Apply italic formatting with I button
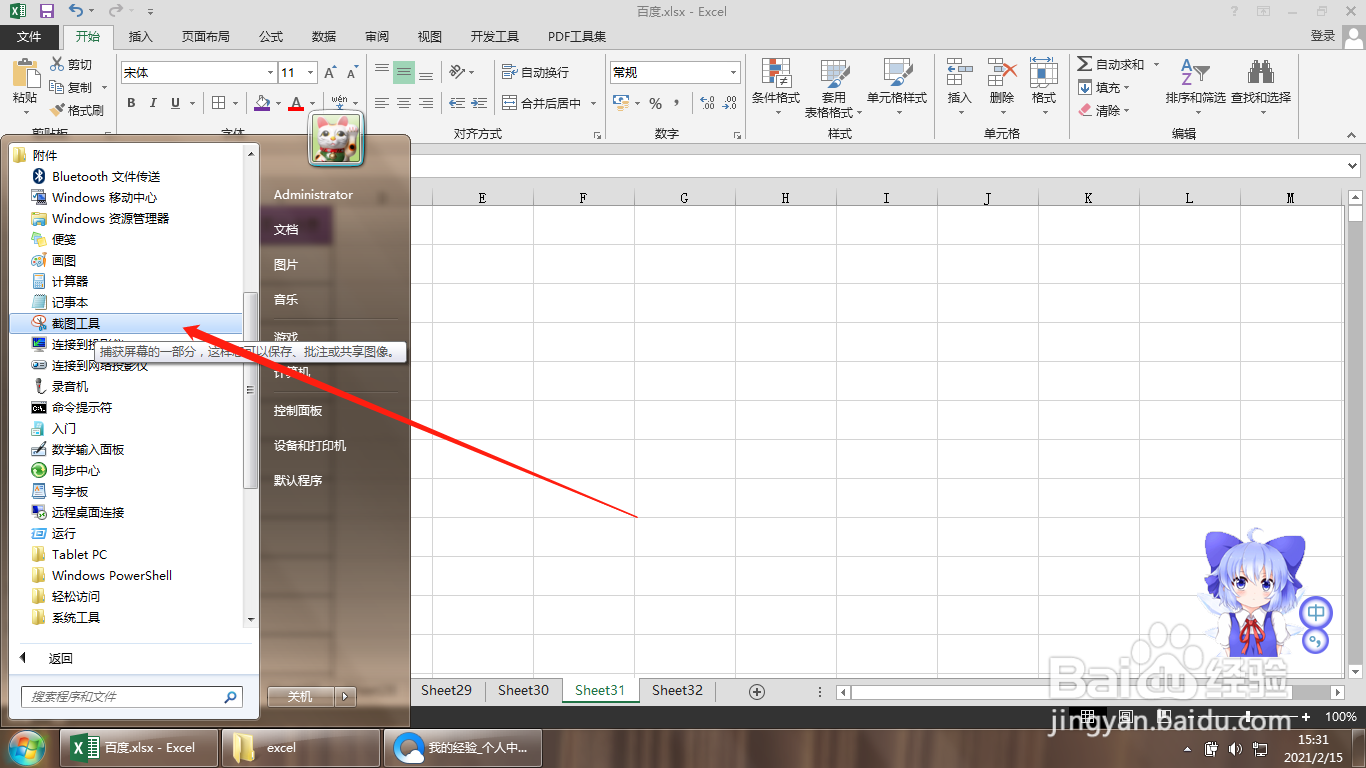 tap(153, 103)
